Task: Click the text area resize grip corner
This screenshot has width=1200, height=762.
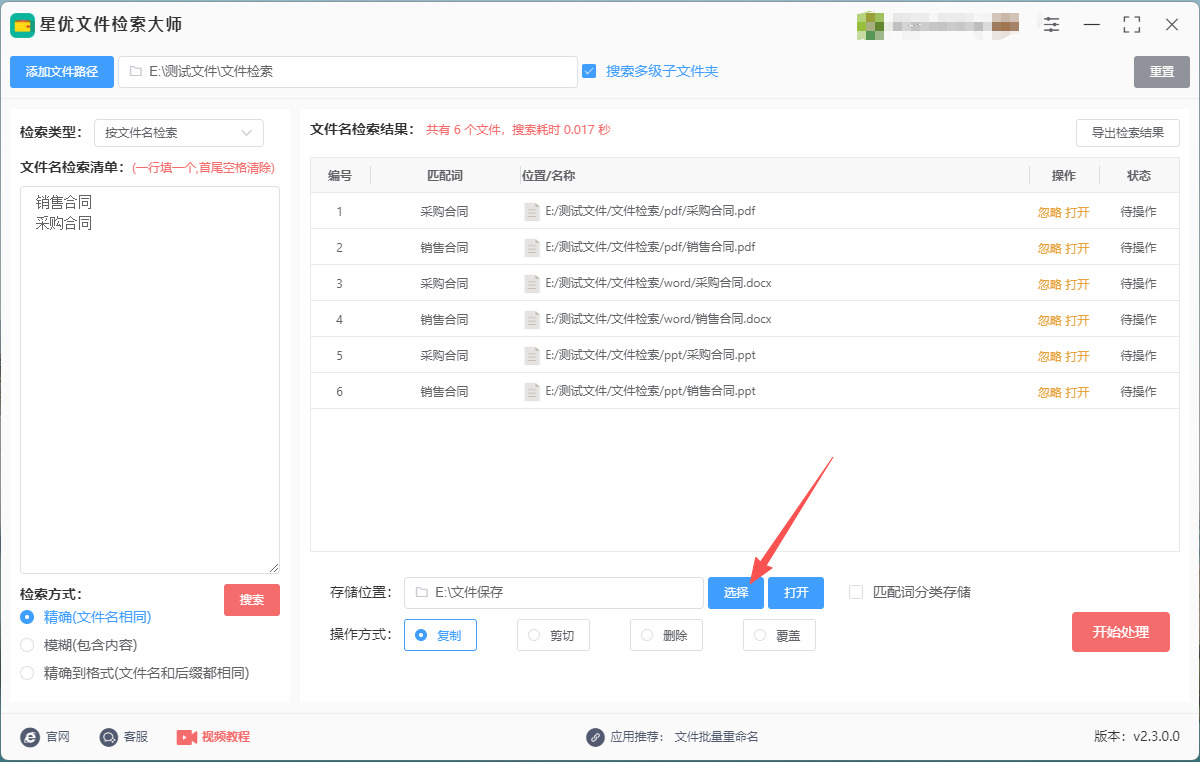Action: (273, 567)
